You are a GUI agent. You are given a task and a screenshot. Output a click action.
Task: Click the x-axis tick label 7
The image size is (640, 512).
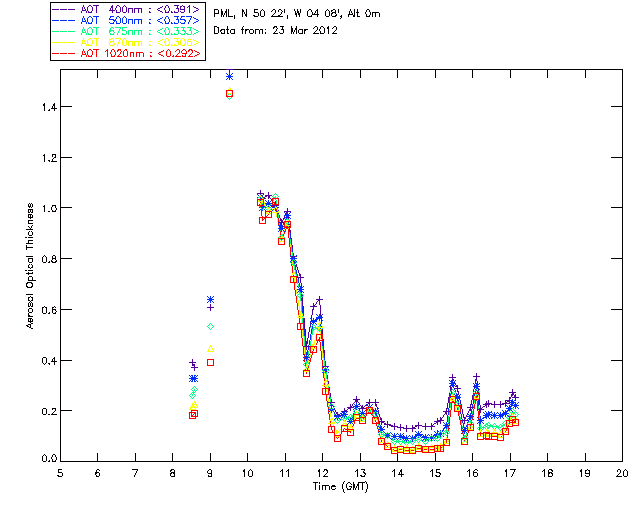click(x=135, y=473)
